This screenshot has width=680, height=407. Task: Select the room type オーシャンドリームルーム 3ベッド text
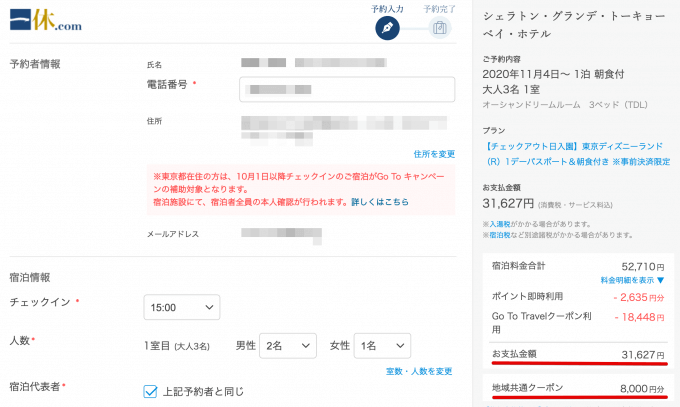[565, 105]
